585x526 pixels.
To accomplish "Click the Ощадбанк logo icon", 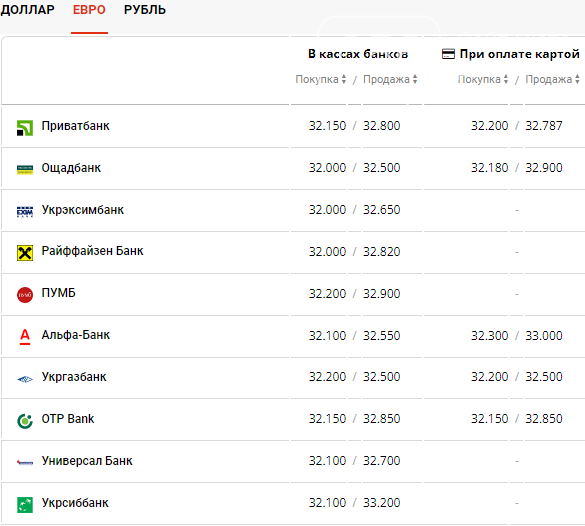I will point(25,170).
